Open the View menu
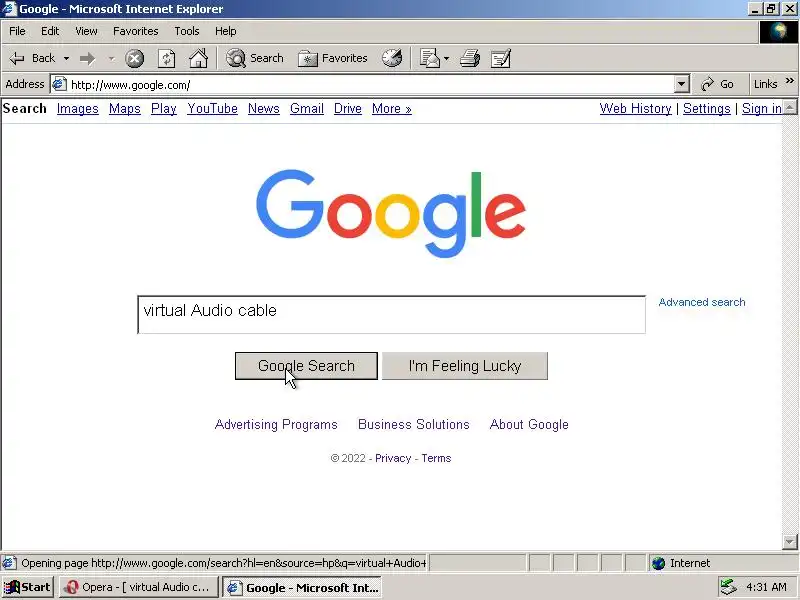The height and width of the screenshot is (600, 800). [86, 31]
